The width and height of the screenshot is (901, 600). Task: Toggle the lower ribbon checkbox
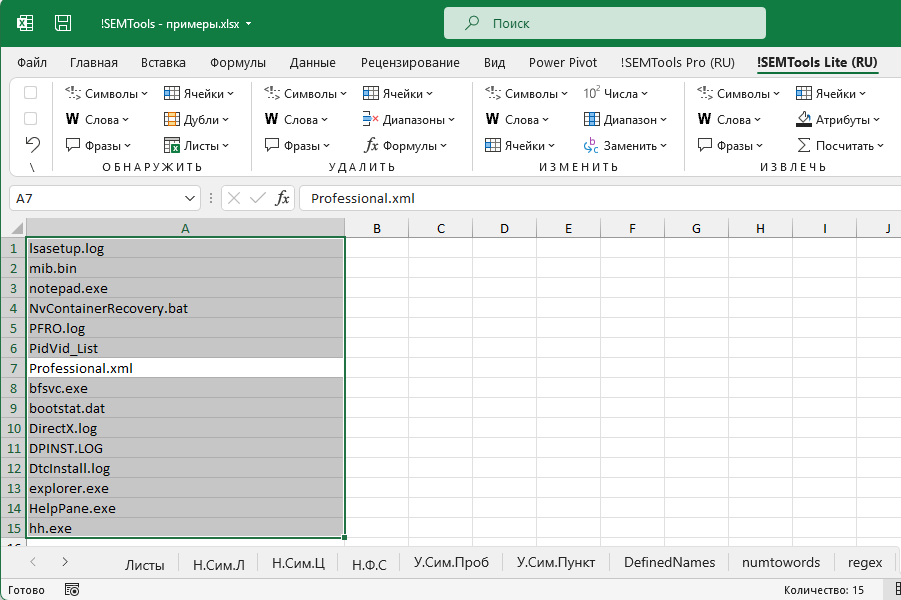(x=30, y=118)
